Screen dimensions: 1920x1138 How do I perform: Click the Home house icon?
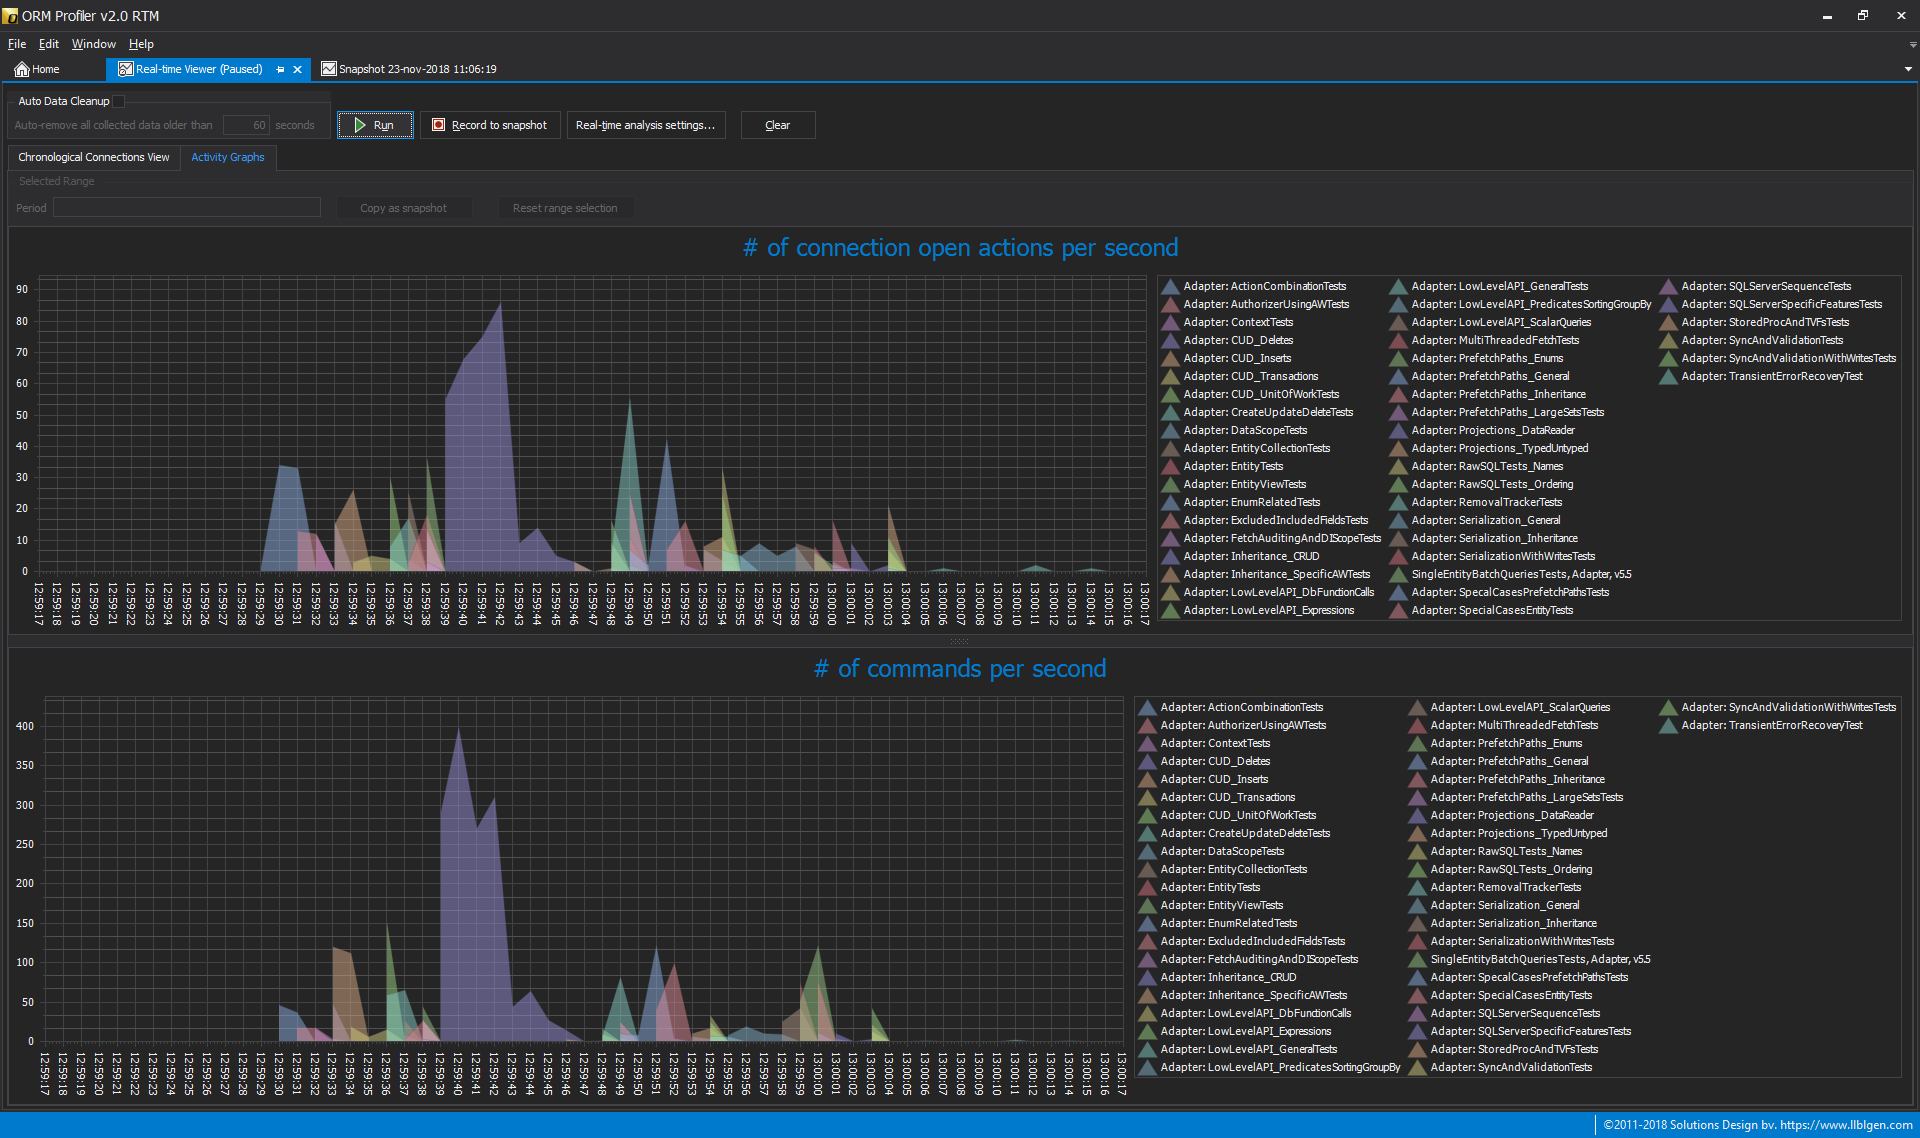coord(21,69)
